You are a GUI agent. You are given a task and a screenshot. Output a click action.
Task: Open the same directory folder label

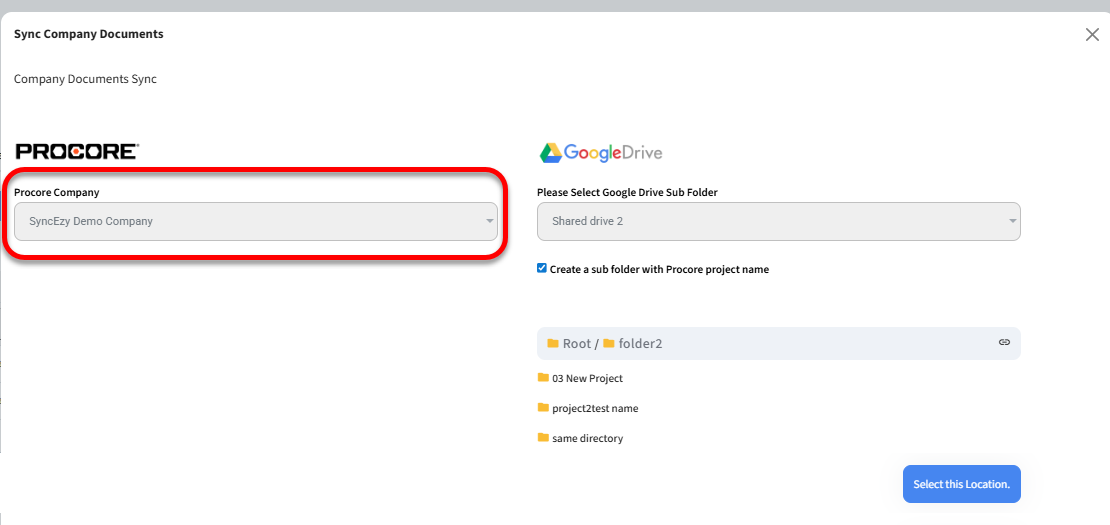pyautogui.click(x=587, y=438)
